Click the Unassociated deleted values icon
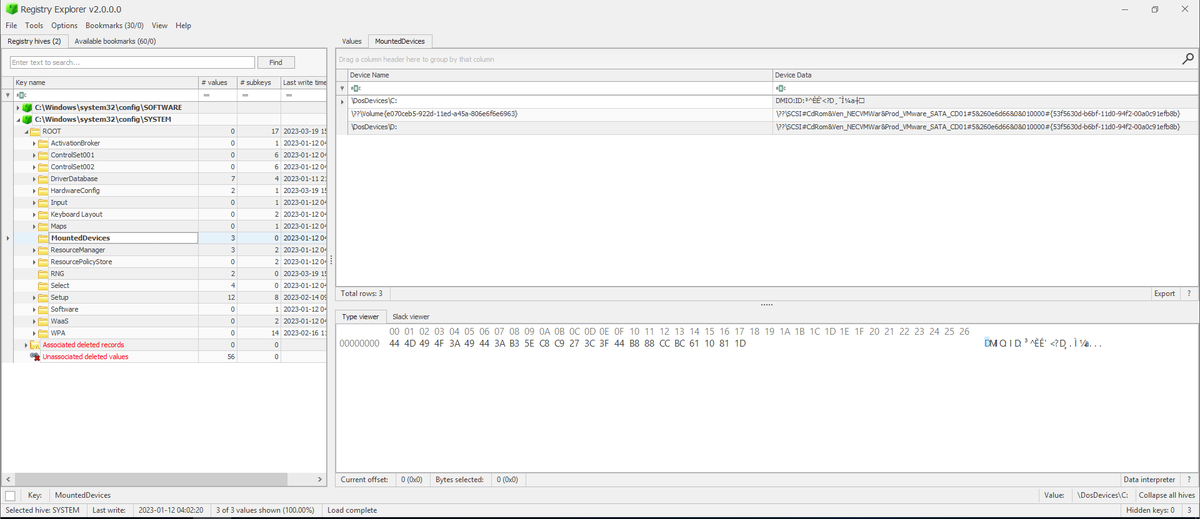The image size is (1200, 519). coord(35,356)
